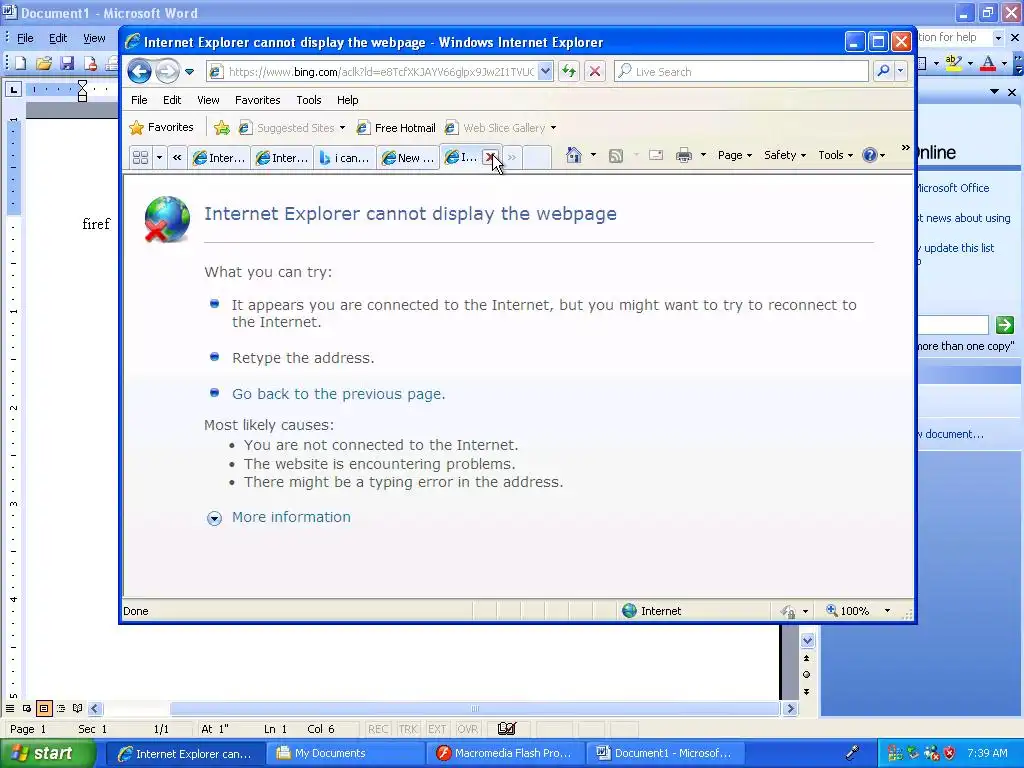Viewport: 1024px width, 768px height.
Task: Open the Windows Start menu
Action: [x=47, y=753]
